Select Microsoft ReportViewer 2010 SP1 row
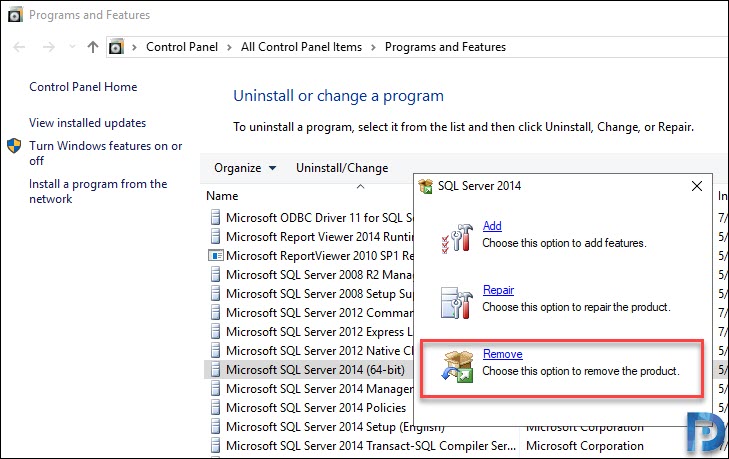Screen dimensions: 729x459 pyautogui.click(x=309, y=255)
